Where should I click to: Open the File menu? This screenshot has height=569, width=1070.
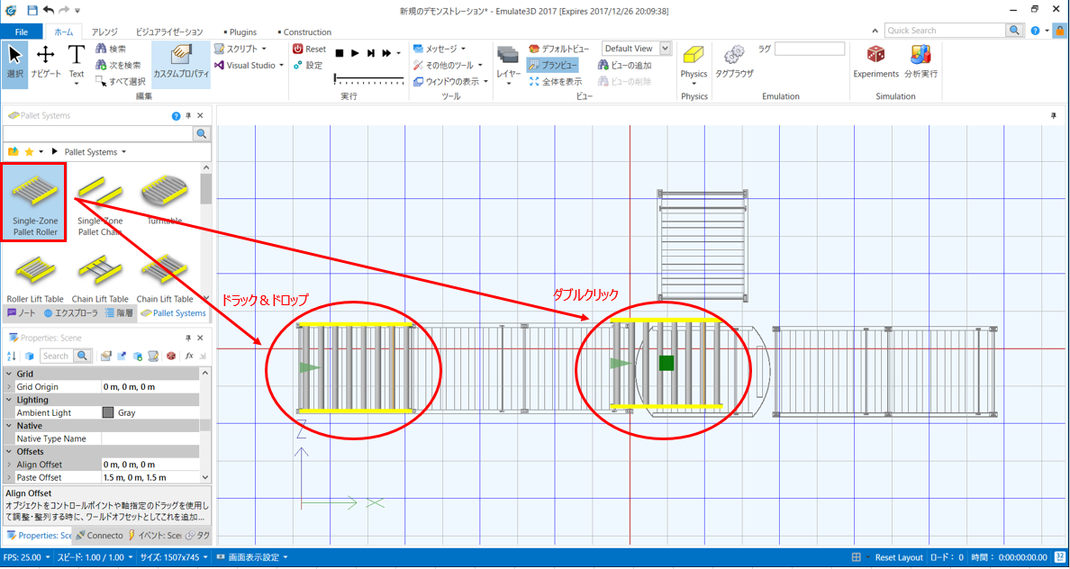point(22,32)
